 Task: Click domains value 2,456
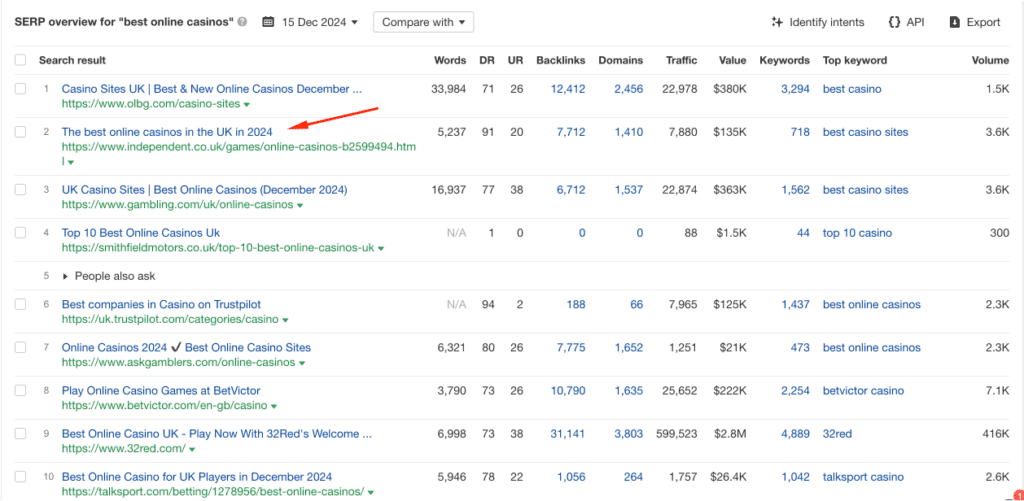[x=628, y=89]
